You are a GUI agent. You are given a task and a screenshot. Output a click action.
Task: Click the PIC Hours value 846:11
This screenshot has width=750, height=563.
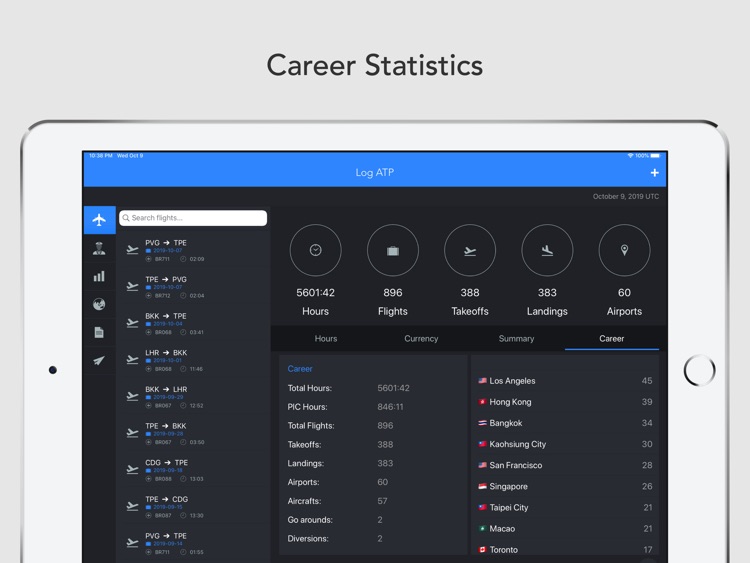390,407
